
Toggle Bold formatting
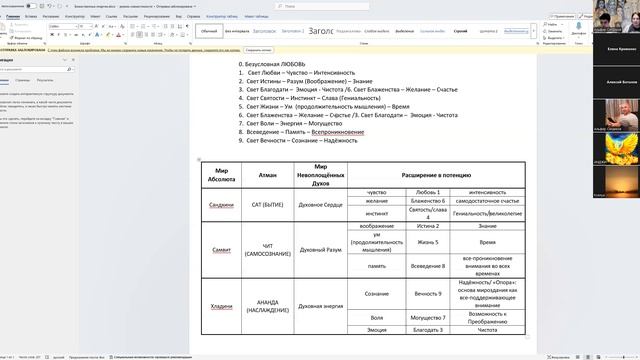coord(52,35)
